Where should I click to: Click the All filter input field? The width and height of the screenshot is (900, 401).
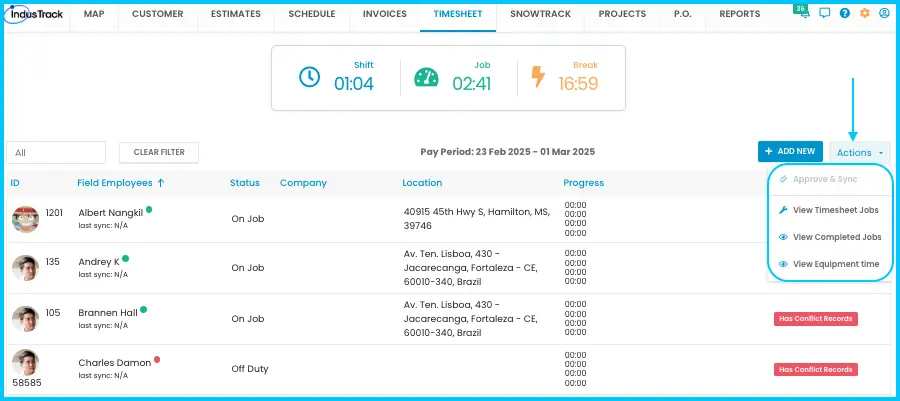pos(56,153)
